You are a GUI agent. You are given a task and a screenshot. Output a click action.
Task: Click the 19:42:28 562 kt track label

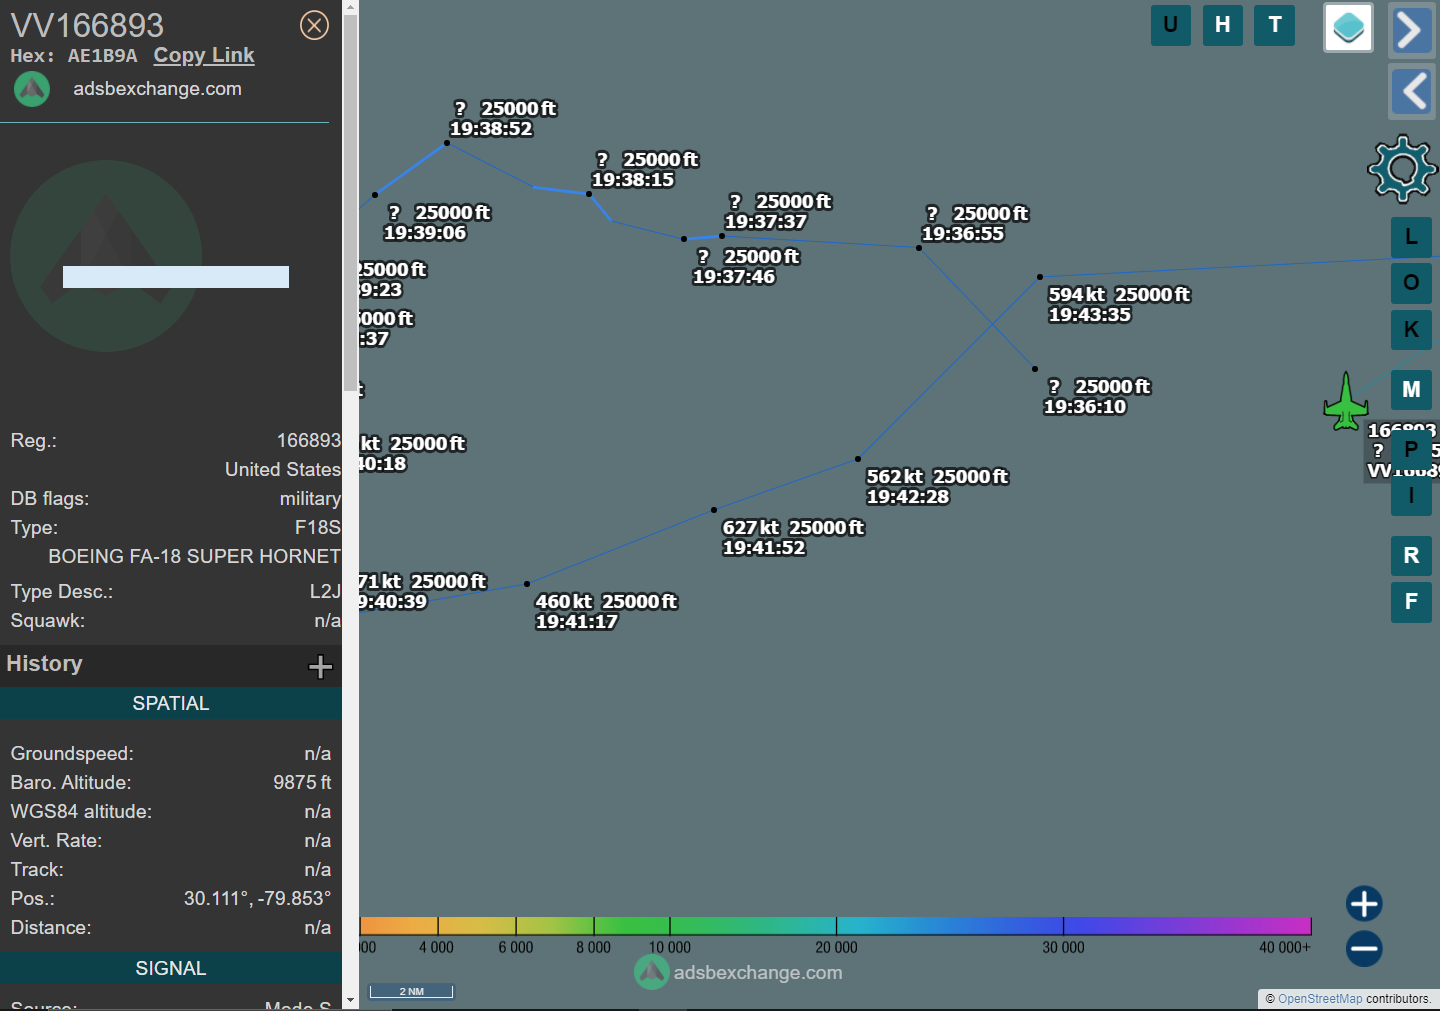click(x=937, y=487)
